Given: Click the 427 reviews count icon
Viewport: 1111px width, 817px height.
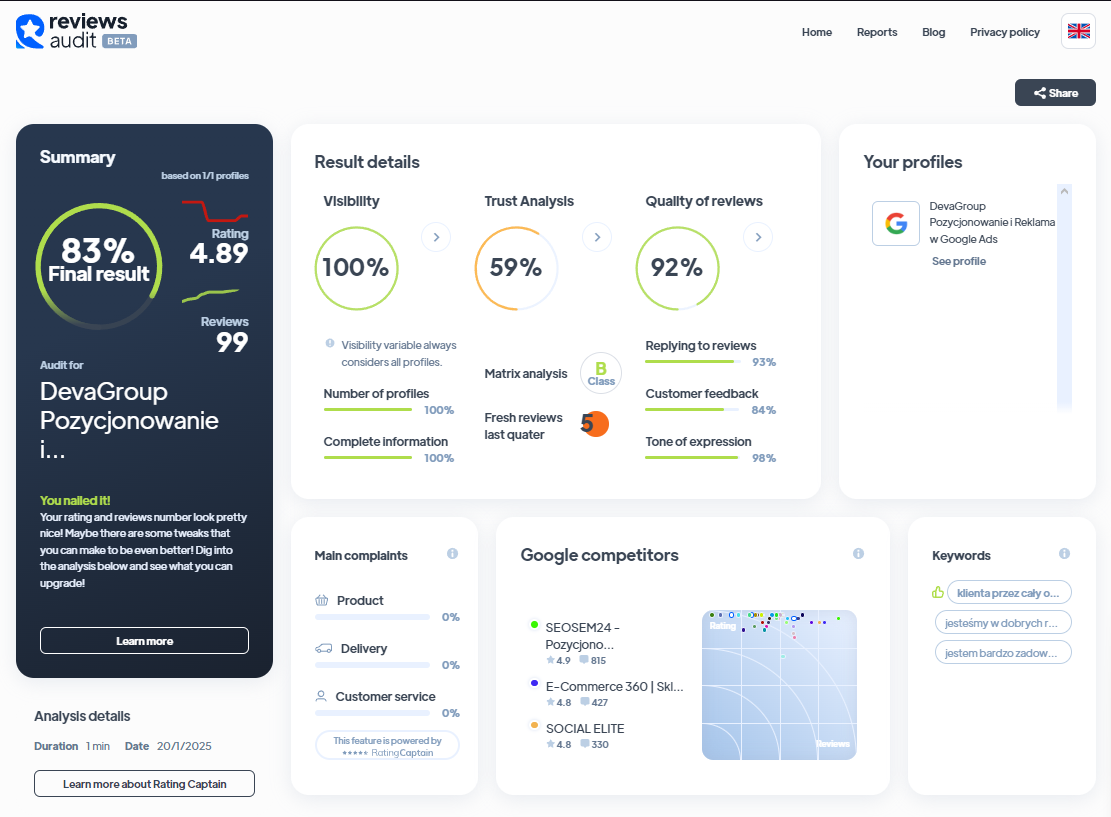Looking at the screenshot, I should tap(585, 702).
